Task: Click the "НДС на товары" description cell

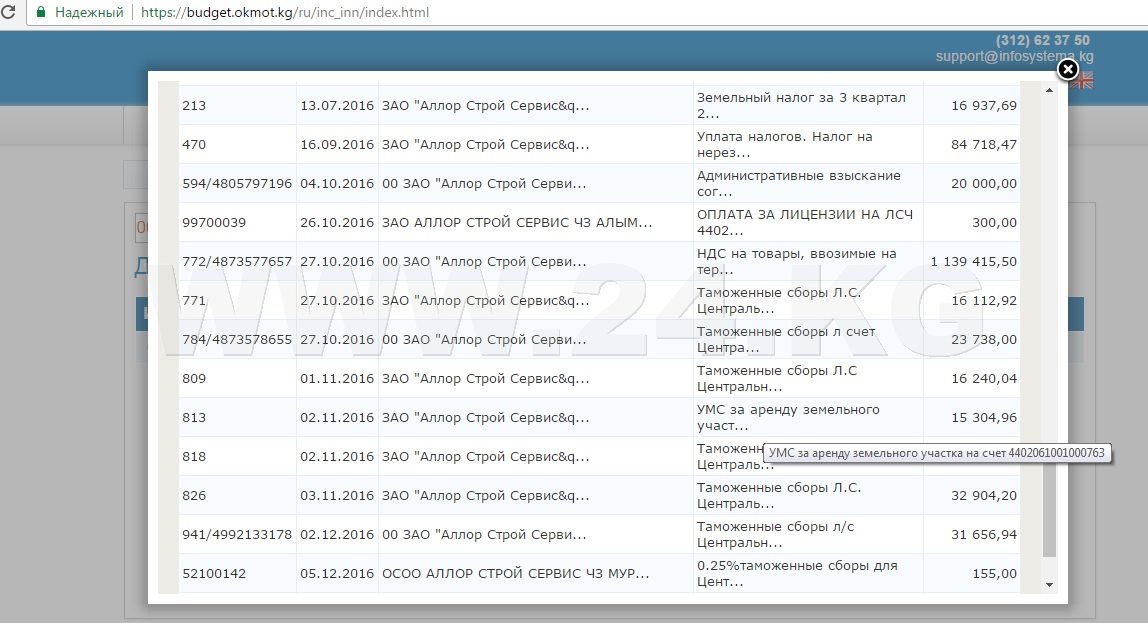Action: coord(796,261)
